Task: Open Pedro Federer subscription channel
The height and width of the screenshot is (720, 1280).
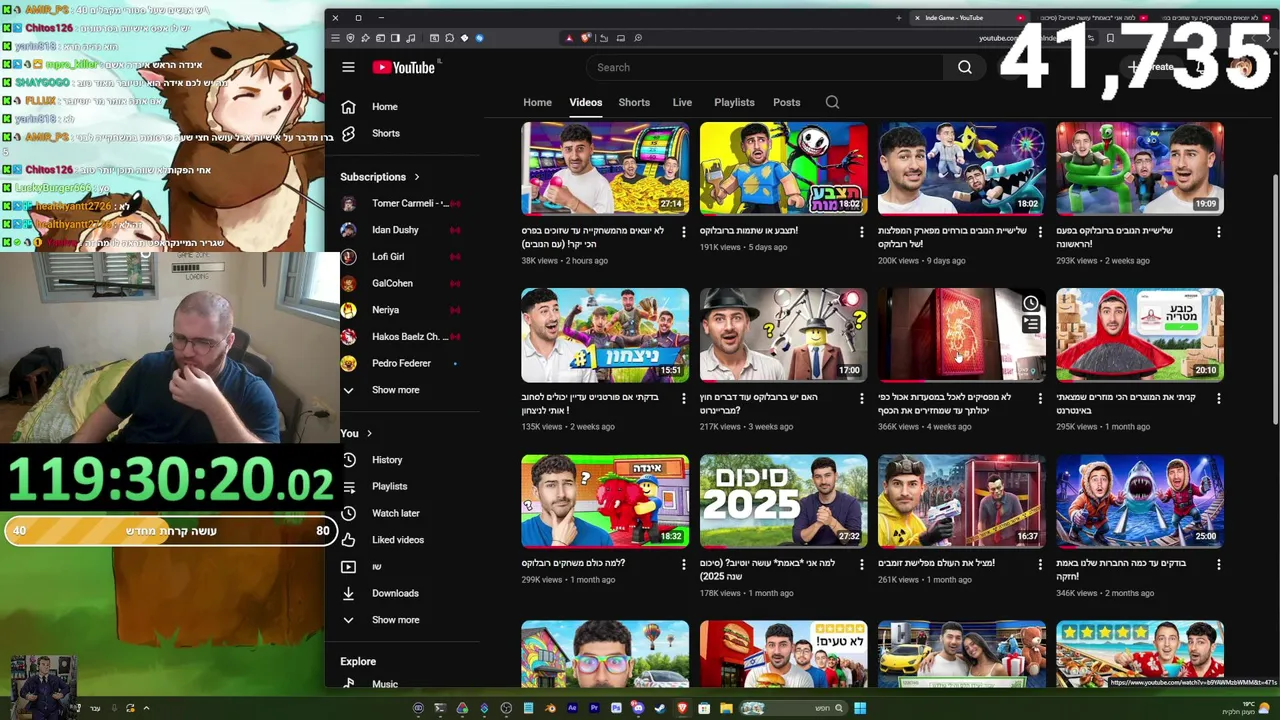Action: click(x=404, y=363)
